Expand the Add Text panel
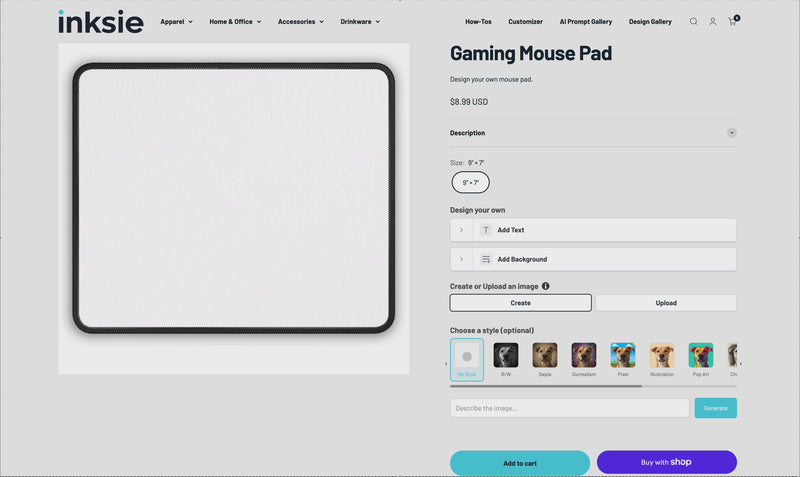This screenshot has width=800, height=477. point(593,230)
